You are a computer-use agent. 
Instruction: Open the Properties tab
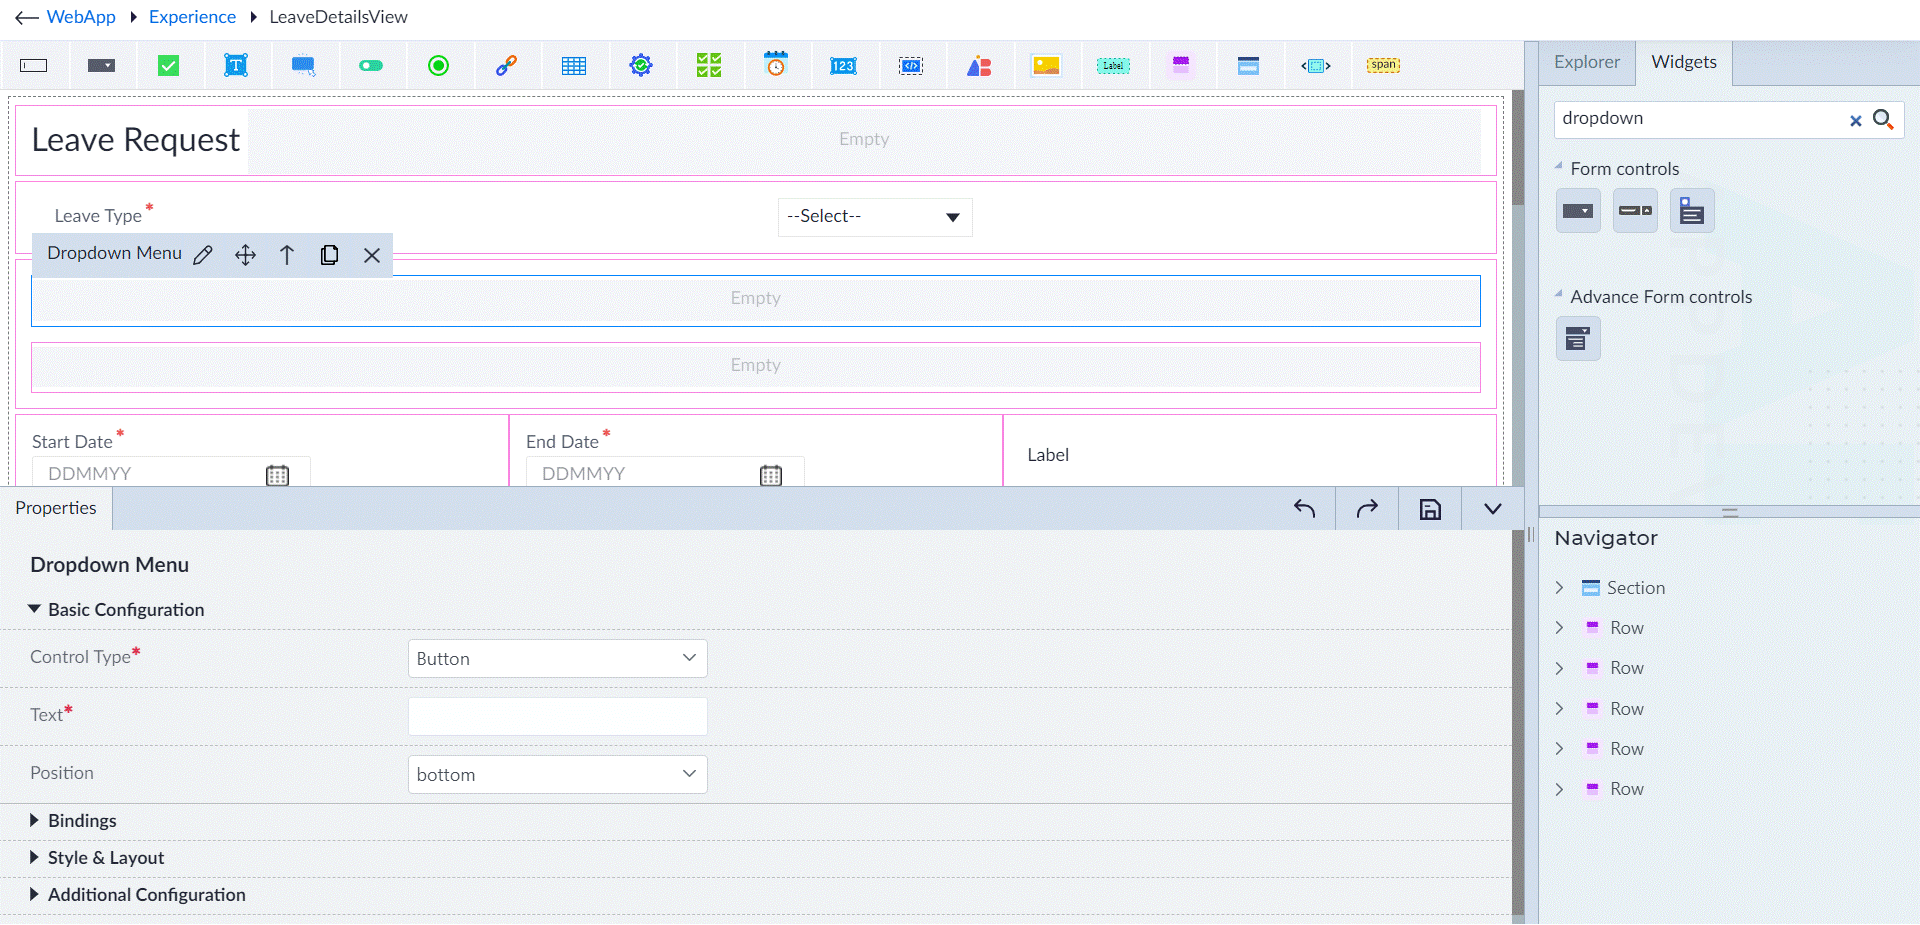coord(56,508)
